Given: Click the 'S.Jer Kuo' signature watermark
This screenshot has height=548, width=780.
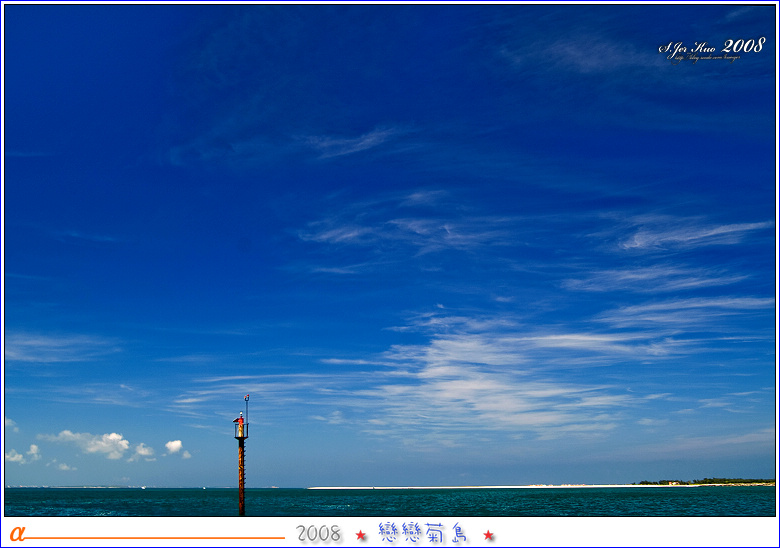Looking at the screenshot, I should [x=687, y=47].
